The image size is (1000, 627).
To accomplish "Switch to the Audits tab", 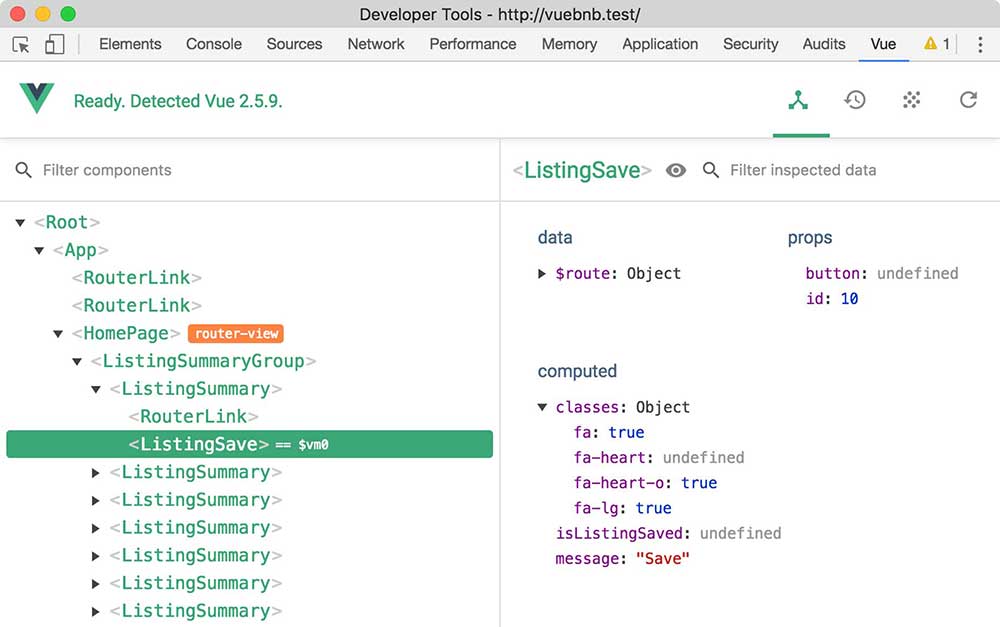I will pos(824,44).
